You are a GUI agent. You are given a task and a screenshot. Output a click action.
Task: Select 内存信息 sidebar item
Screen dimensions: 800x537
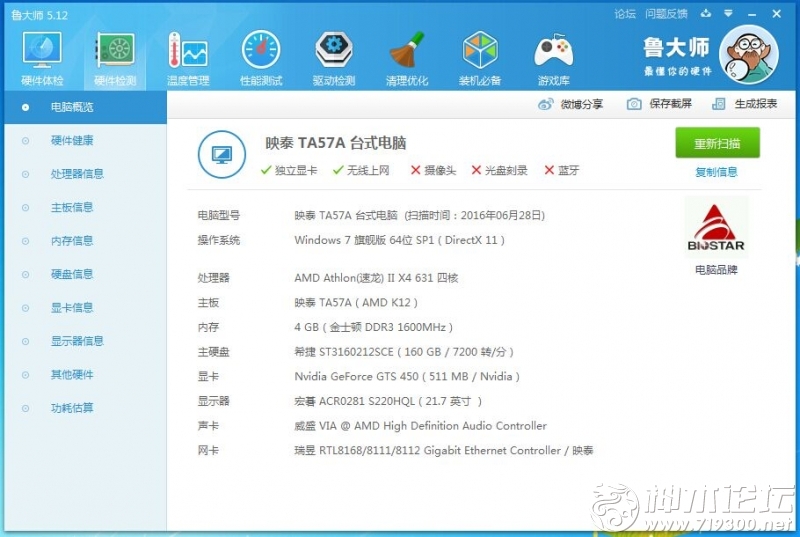click(85, 241)
